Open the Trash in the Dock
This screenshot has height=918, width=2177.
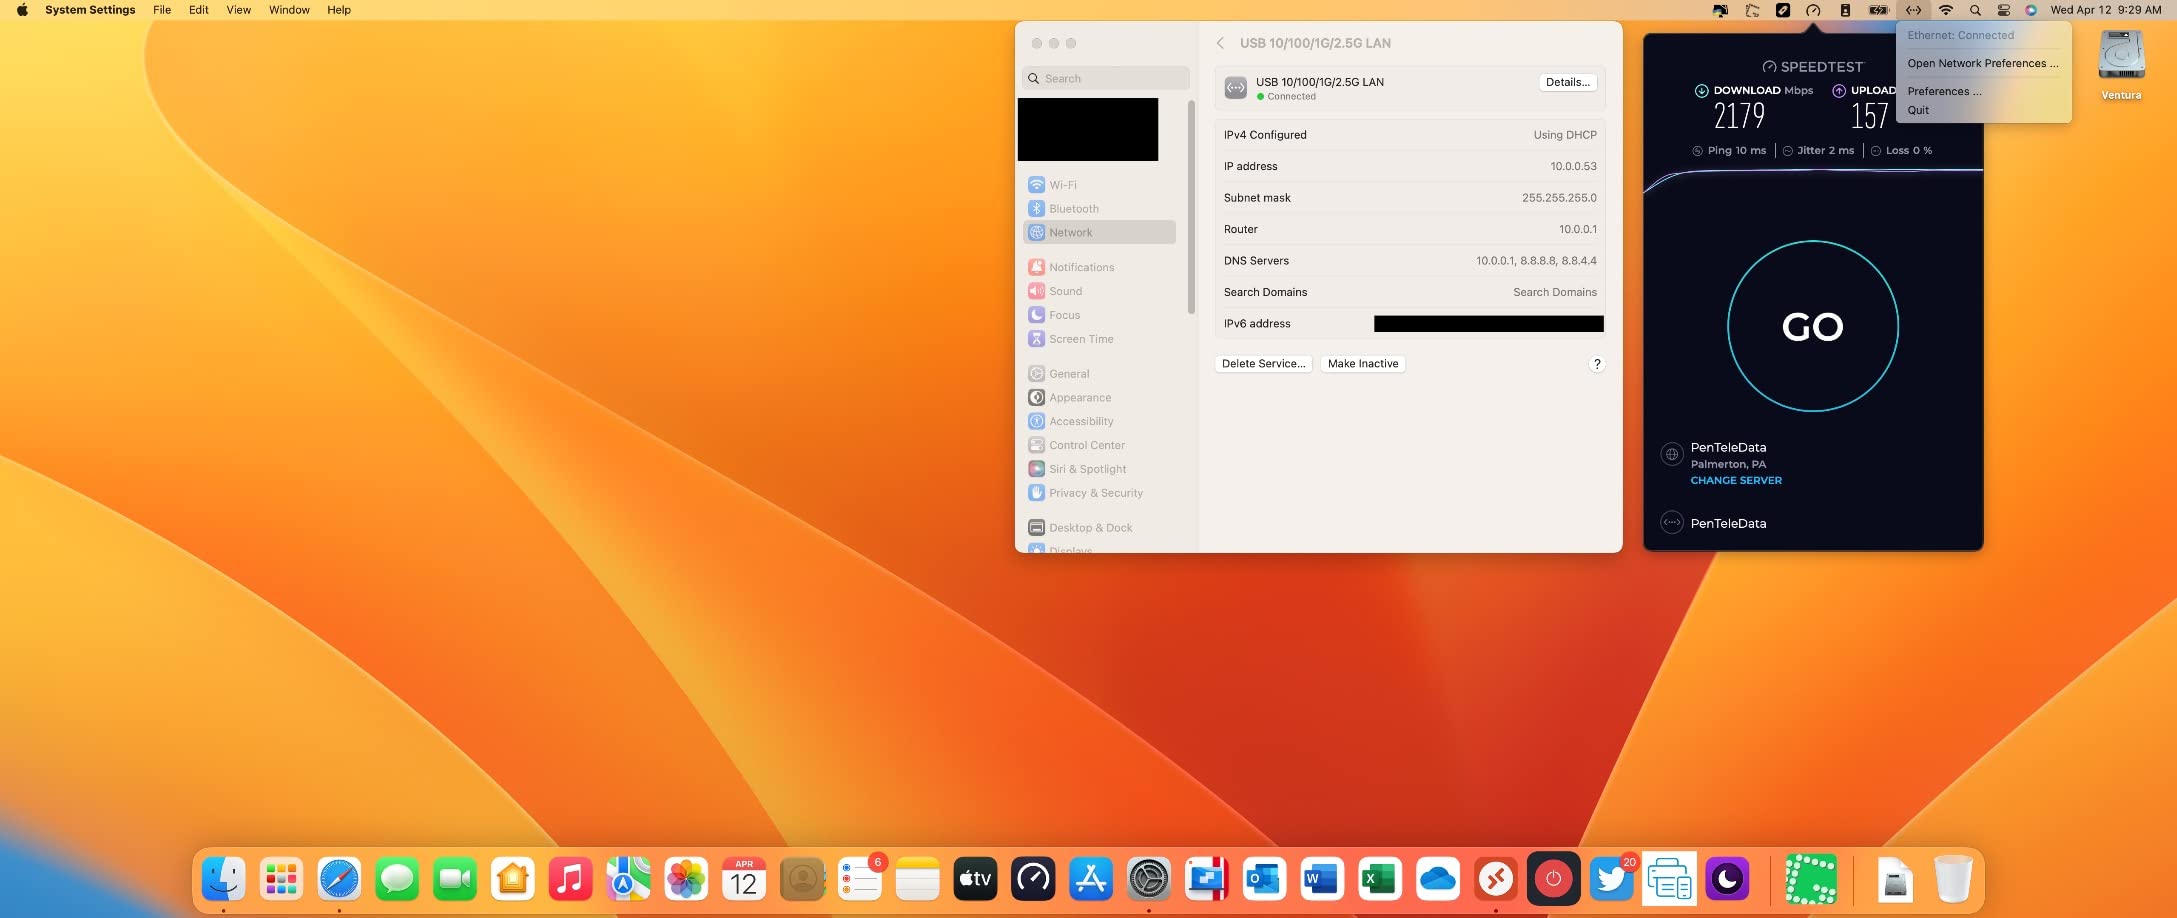pyautogui.click(x=1953, y=879)
